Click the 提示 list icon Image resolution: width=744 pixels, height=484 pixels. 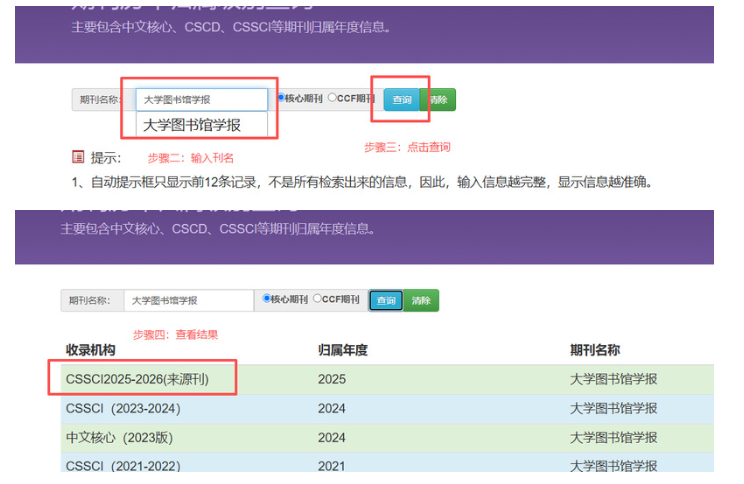pos(78,157)
